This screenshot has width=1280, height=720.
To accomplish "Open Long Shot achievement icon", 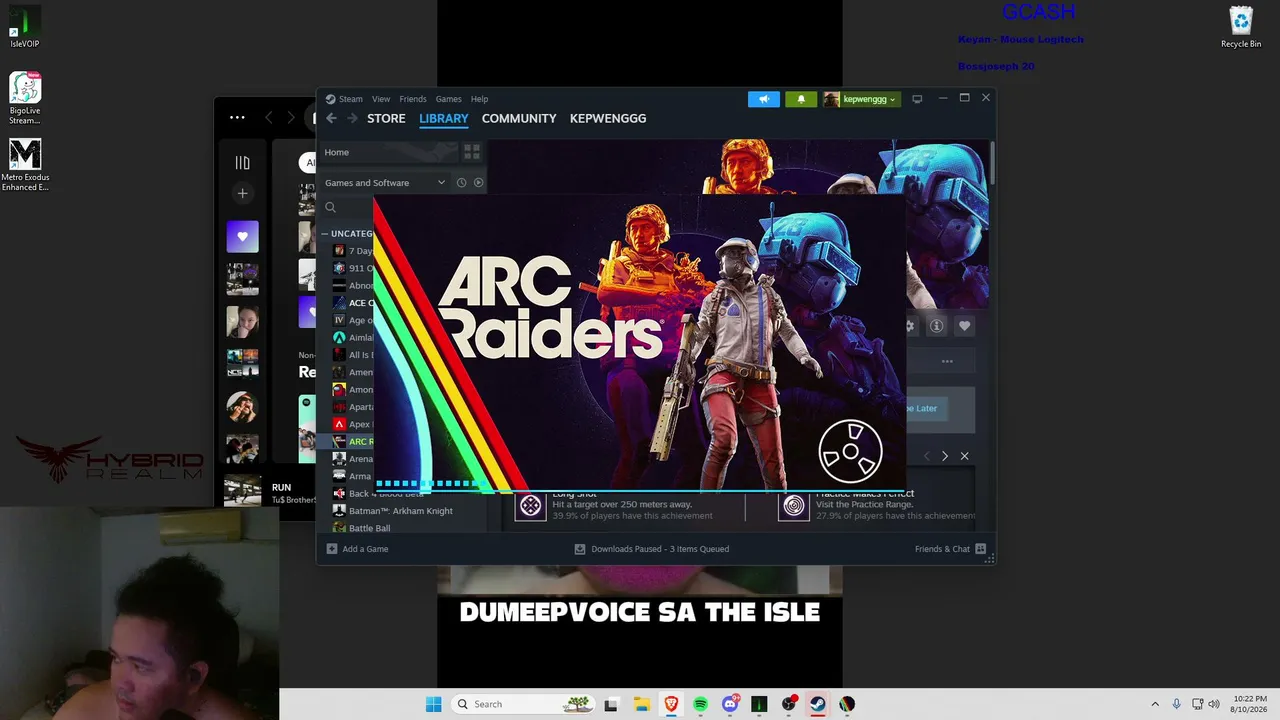I will pos(531,506).
